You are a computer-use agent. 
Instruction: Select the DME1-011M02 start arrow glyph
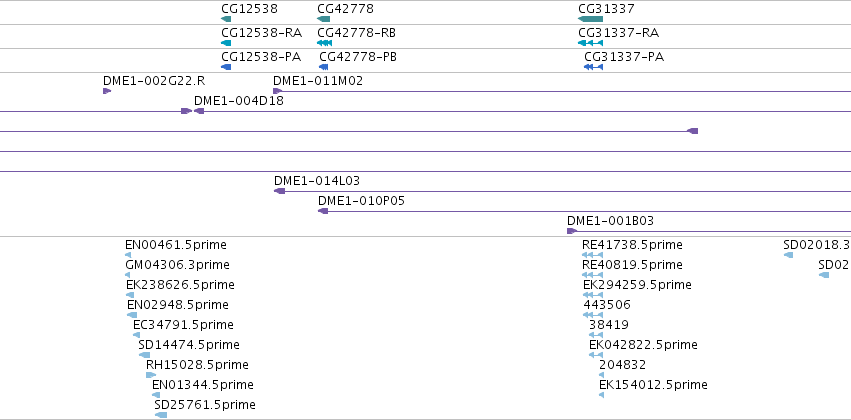[277, 91]
